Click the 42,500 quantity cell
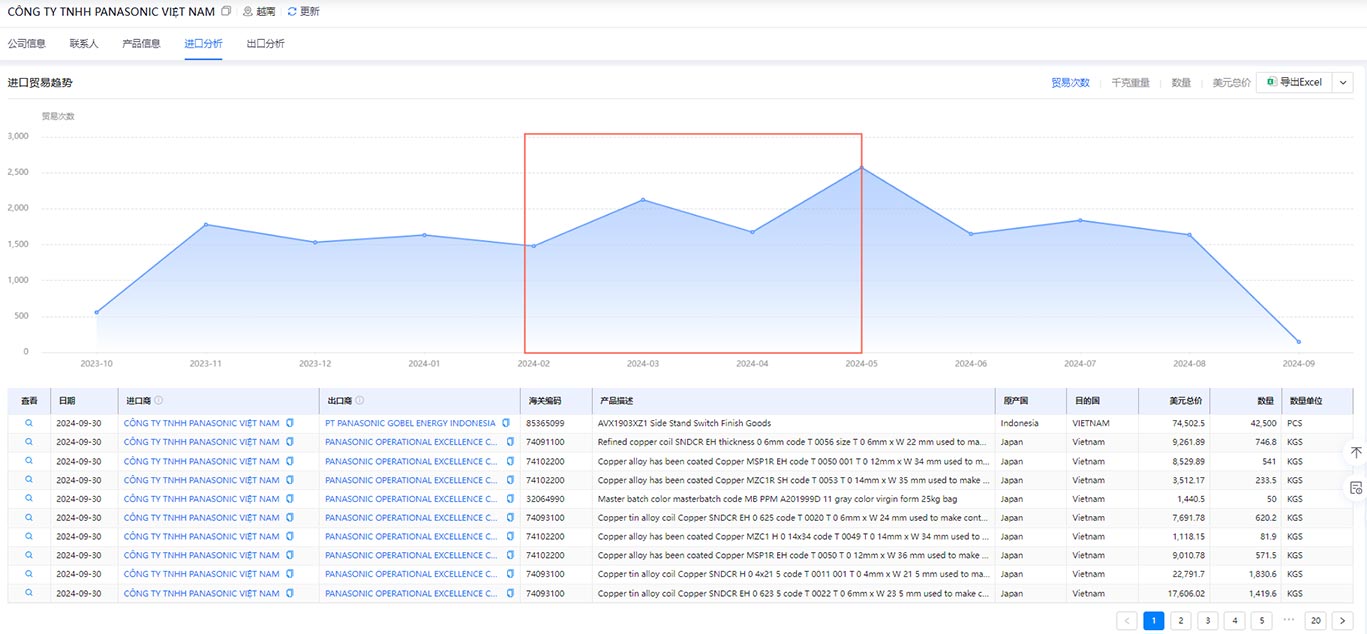This screenshot has height=634, width=1367. (x=1246, y=423)
